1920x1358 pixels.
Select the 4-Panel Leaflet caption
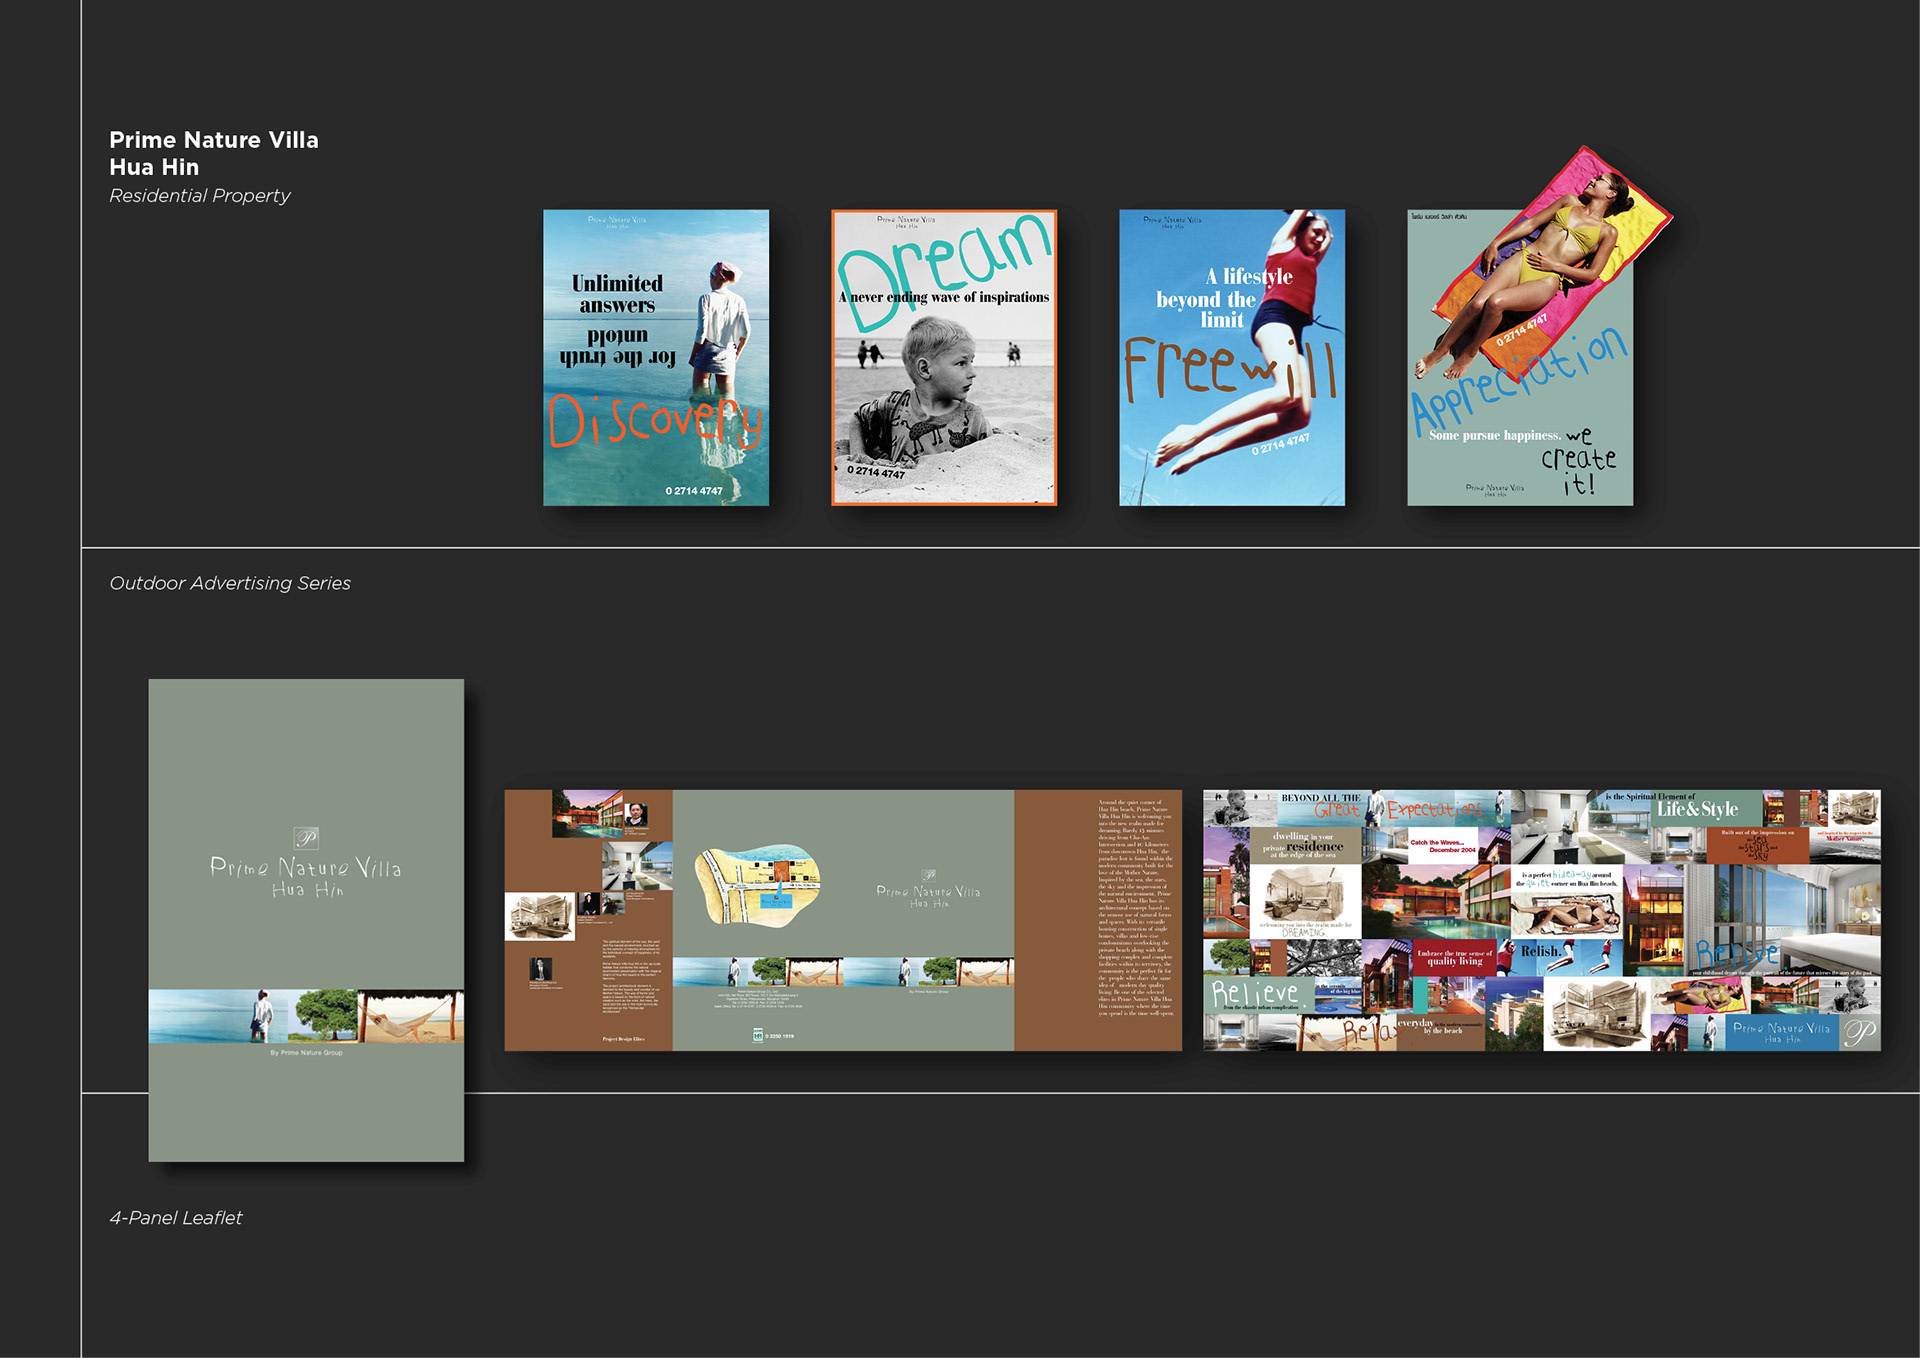[x=176, y=1218]
